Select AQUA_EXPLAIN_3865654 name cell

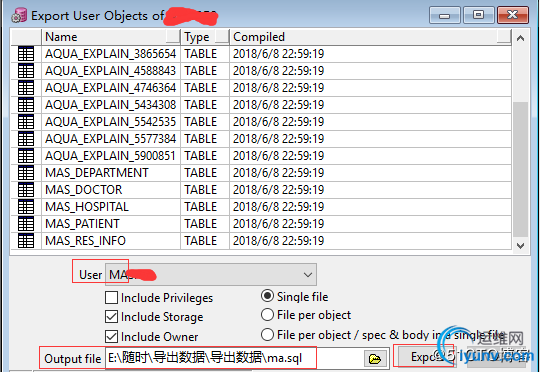[111, 54]
